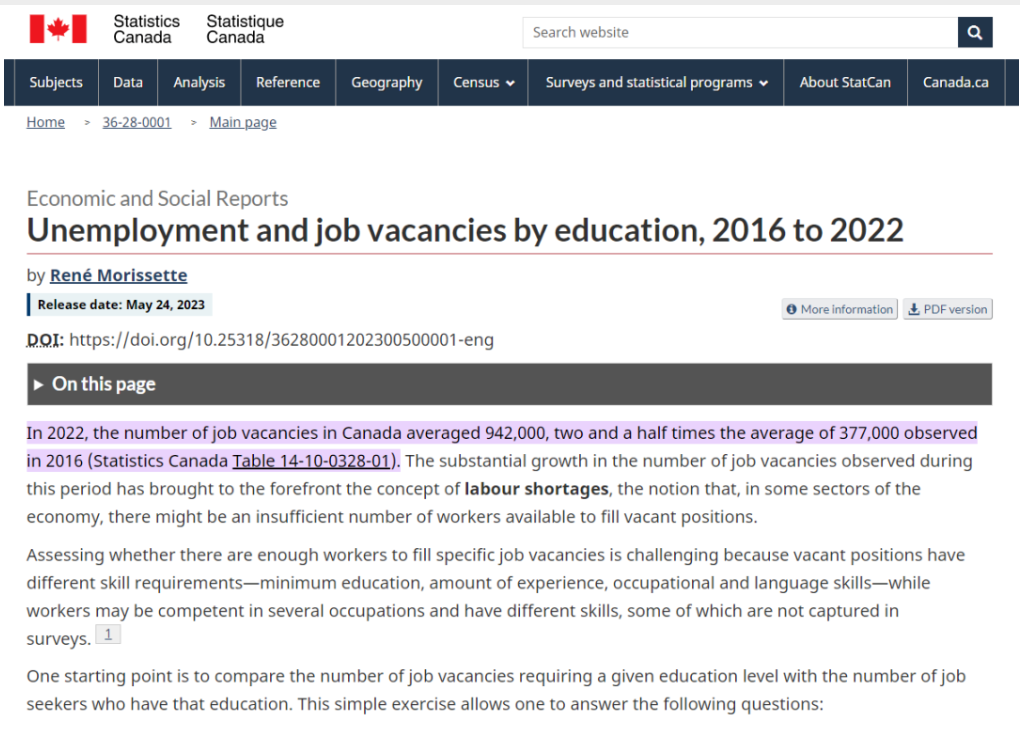Navigate to the Geography menu item

[387, 83]
